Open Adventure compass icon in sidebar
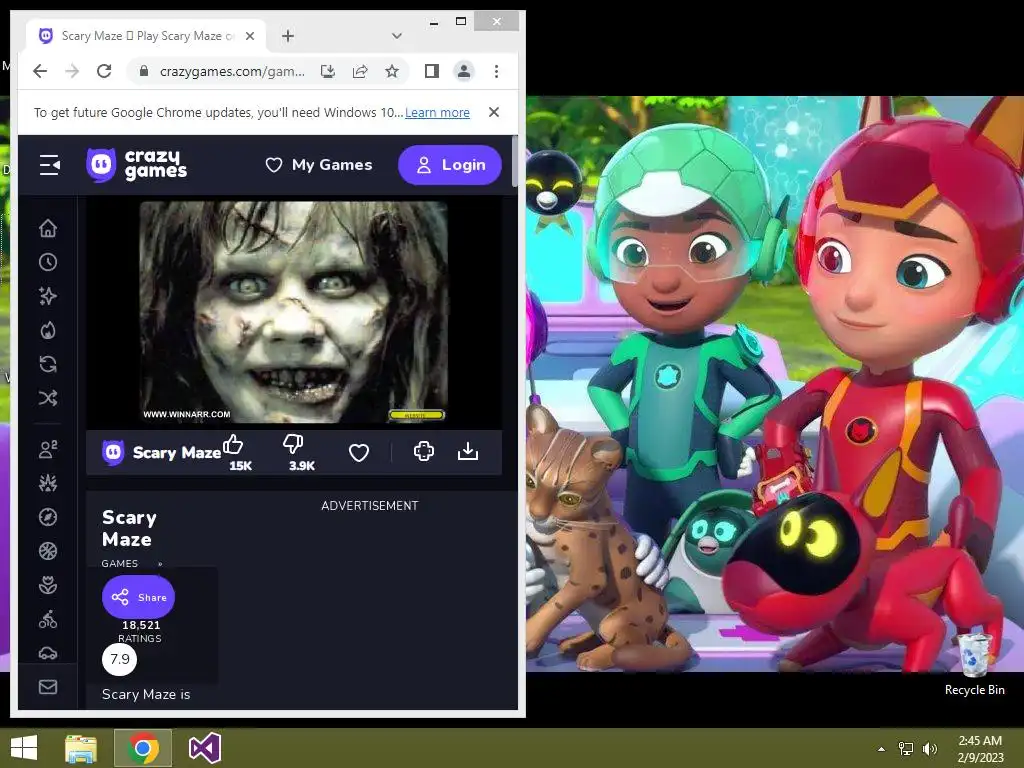Image resolution: width=1024 pixels, height=768 pixels. point(48,517)
